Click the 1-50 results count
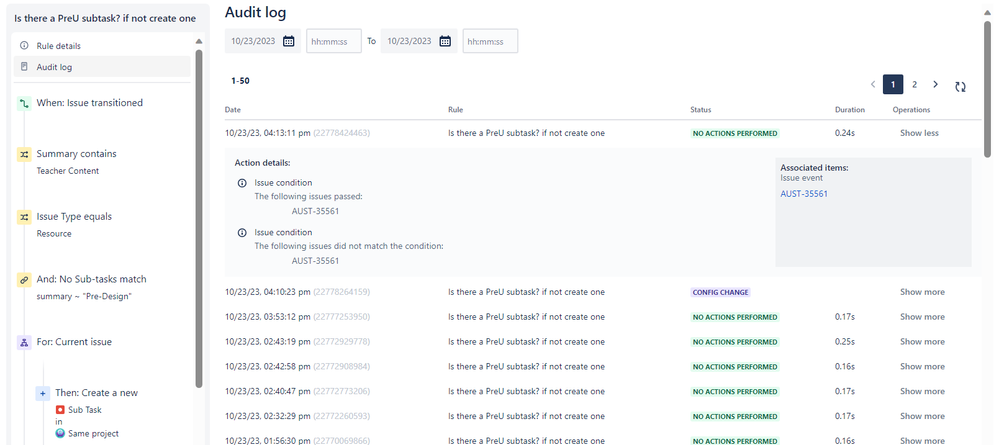This screenshot has height=445, width=999. 240,81
